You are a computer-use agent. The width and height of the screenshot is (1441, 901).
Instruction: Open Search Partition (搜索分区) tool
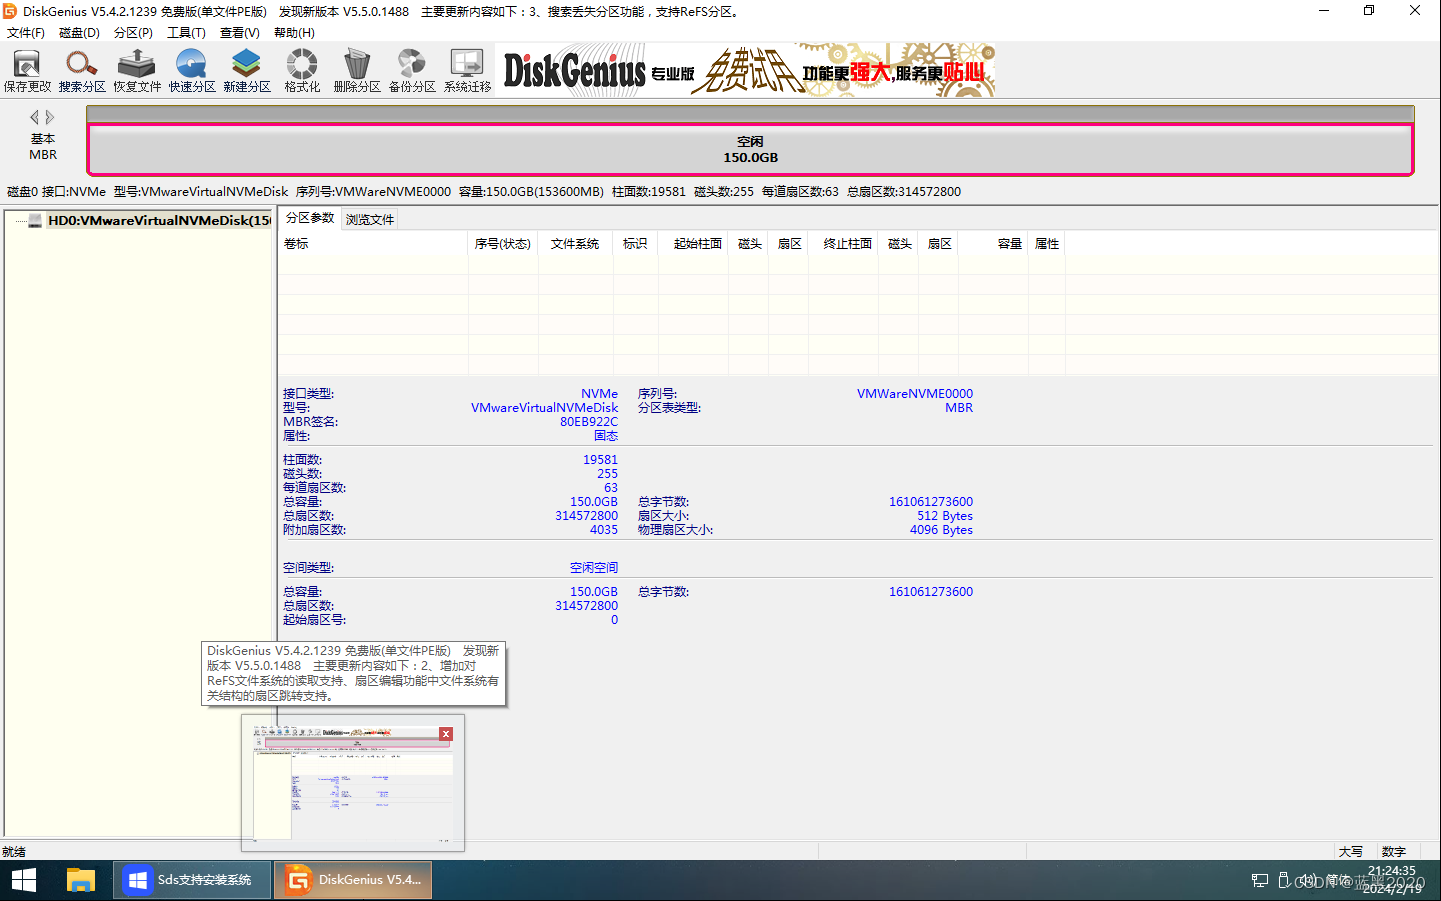click(x=82, y=71)
